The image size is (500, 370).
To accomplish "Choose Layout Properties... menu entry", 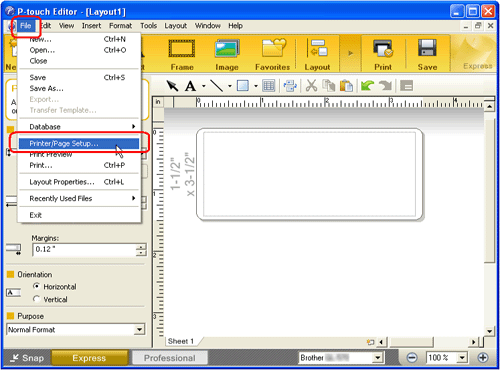I will [79, 182].
